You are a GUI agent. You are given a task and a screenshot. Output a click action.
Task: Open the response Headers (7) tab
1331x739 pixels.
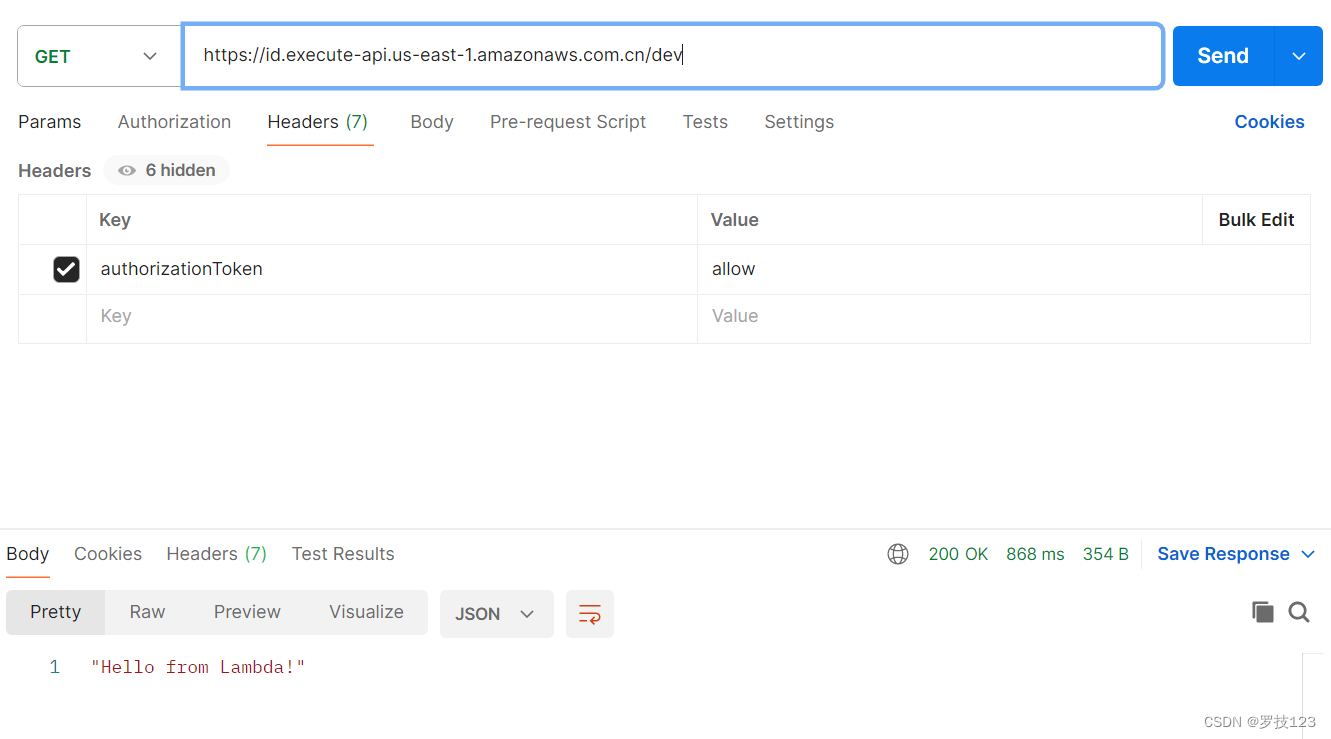pos(217,554)
